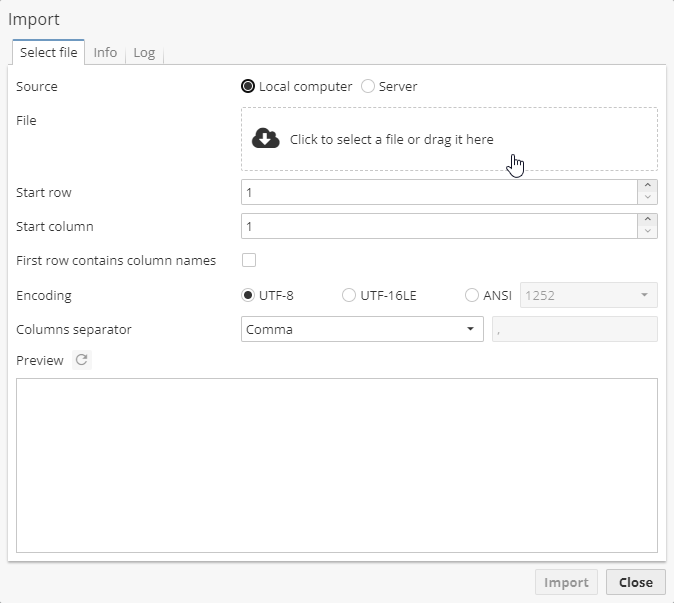674x603 pixels.
Task: Open the Select file tab
Action: (48, 53)
